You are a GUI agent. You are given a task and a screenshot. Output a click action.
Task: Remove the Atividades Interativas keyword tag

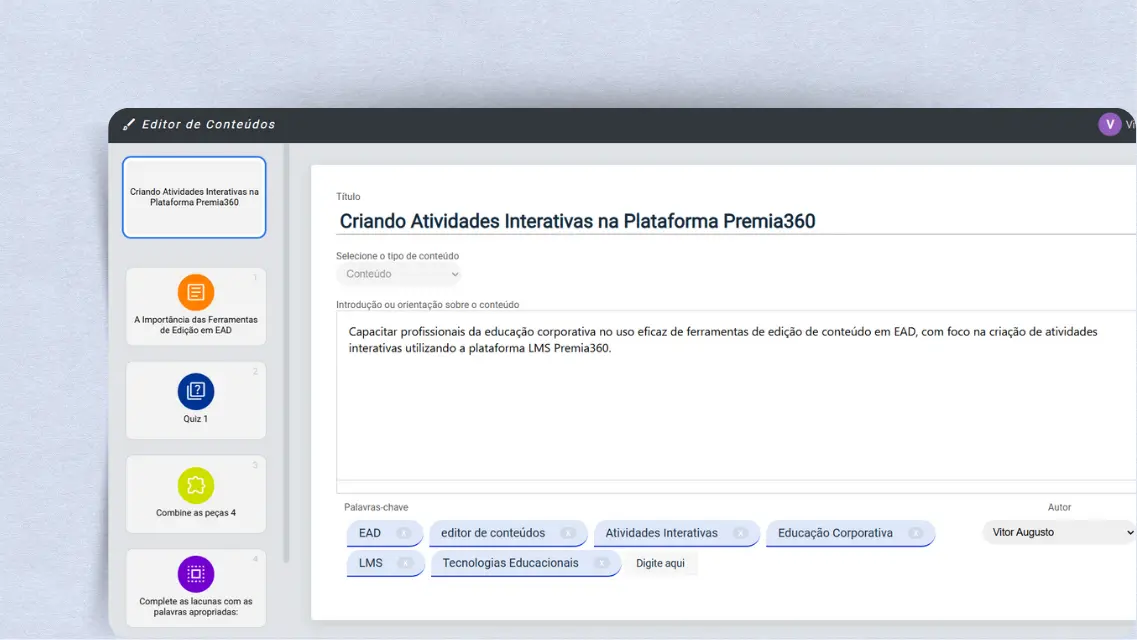tap(740, 533)
